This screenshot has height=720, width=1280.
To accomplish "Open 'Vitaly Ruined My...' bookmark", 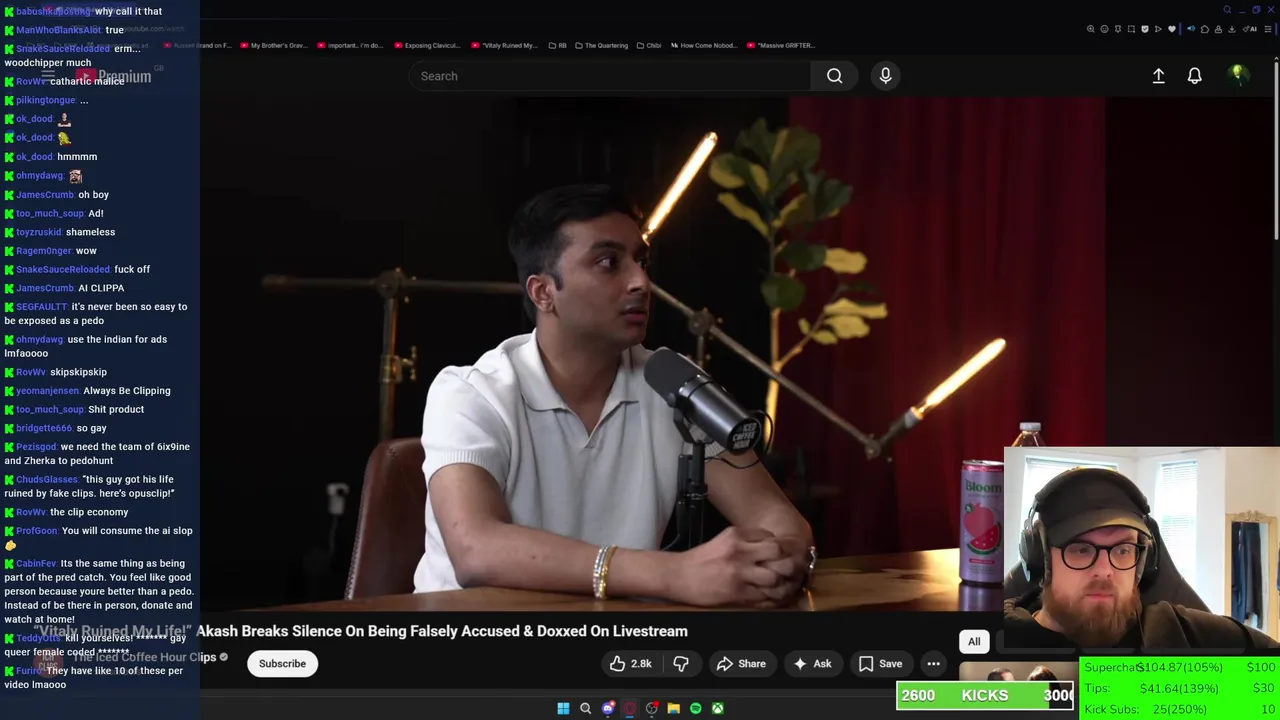I will [x=504, y=45].
